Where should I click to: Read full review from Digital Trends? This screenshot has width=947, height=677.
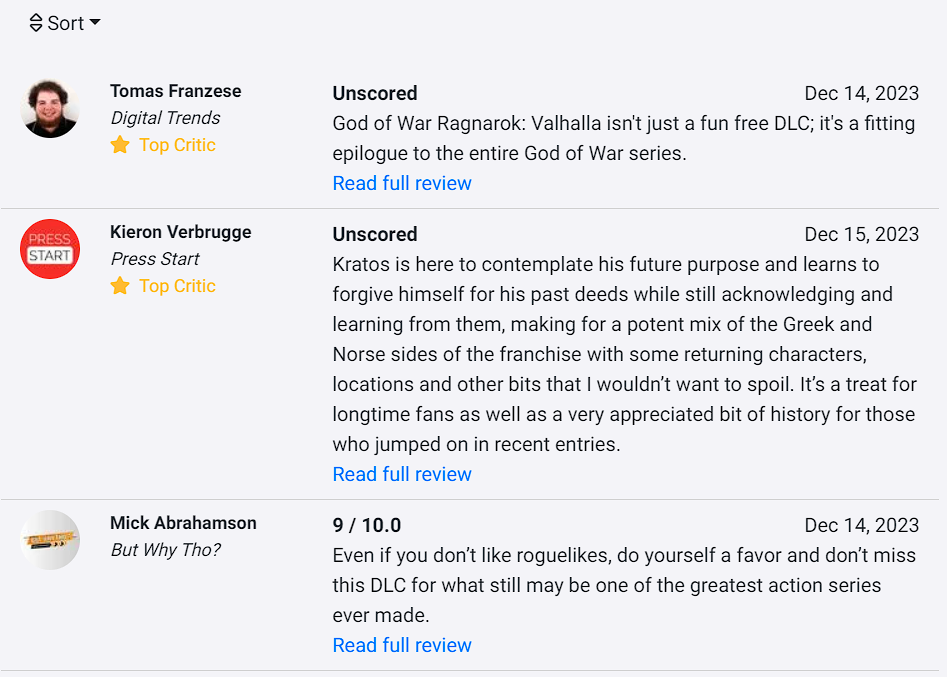(402, 183)
